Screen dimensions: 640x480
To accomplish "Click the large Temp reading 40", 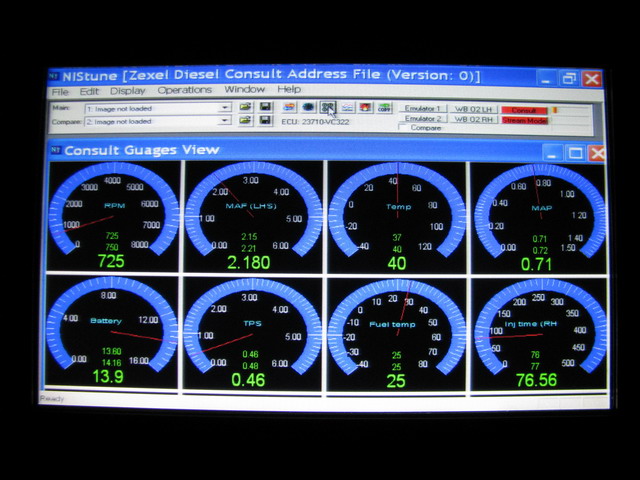I will pyautogui.click(x=397, y=263).
